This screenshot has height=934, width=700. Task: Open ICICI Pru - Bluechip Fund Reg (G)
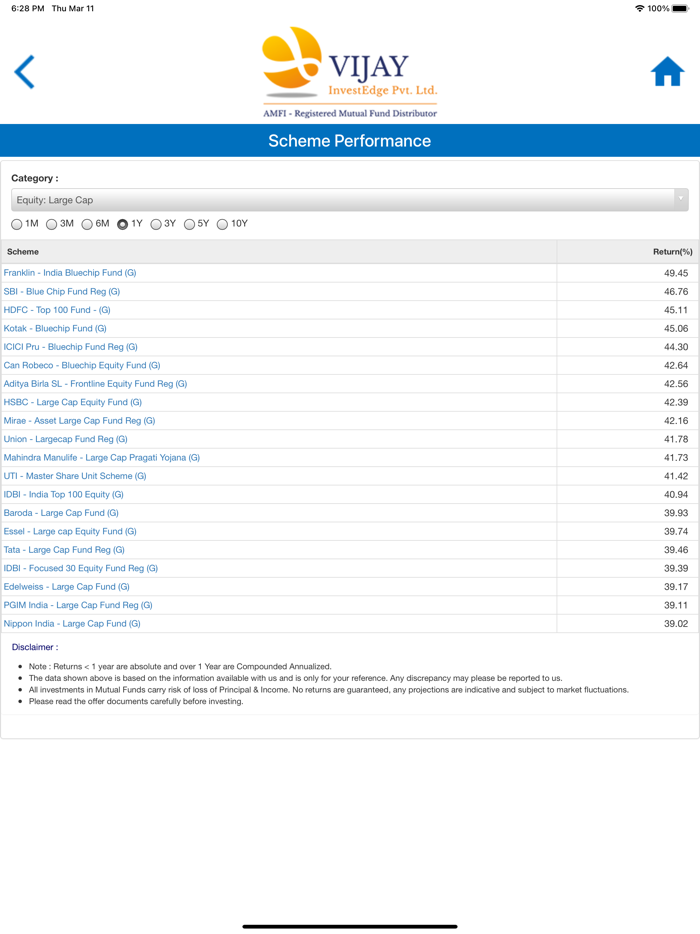[x=70, y=347]
